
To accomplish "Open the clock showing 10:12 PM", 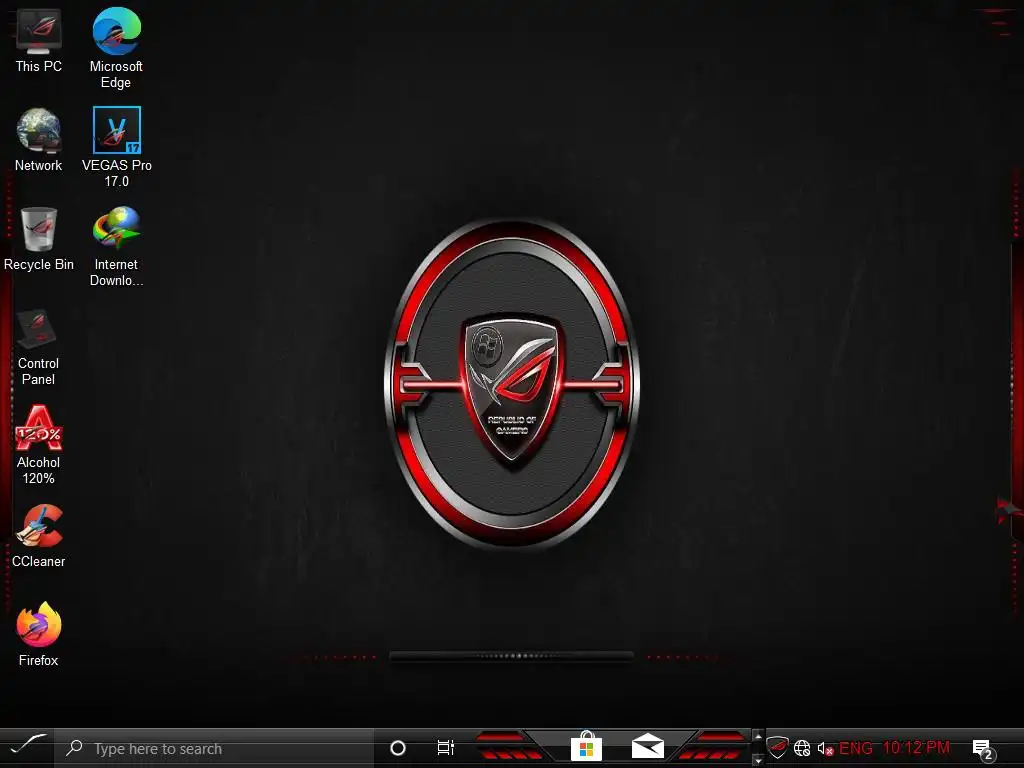I will pos(916,747).
